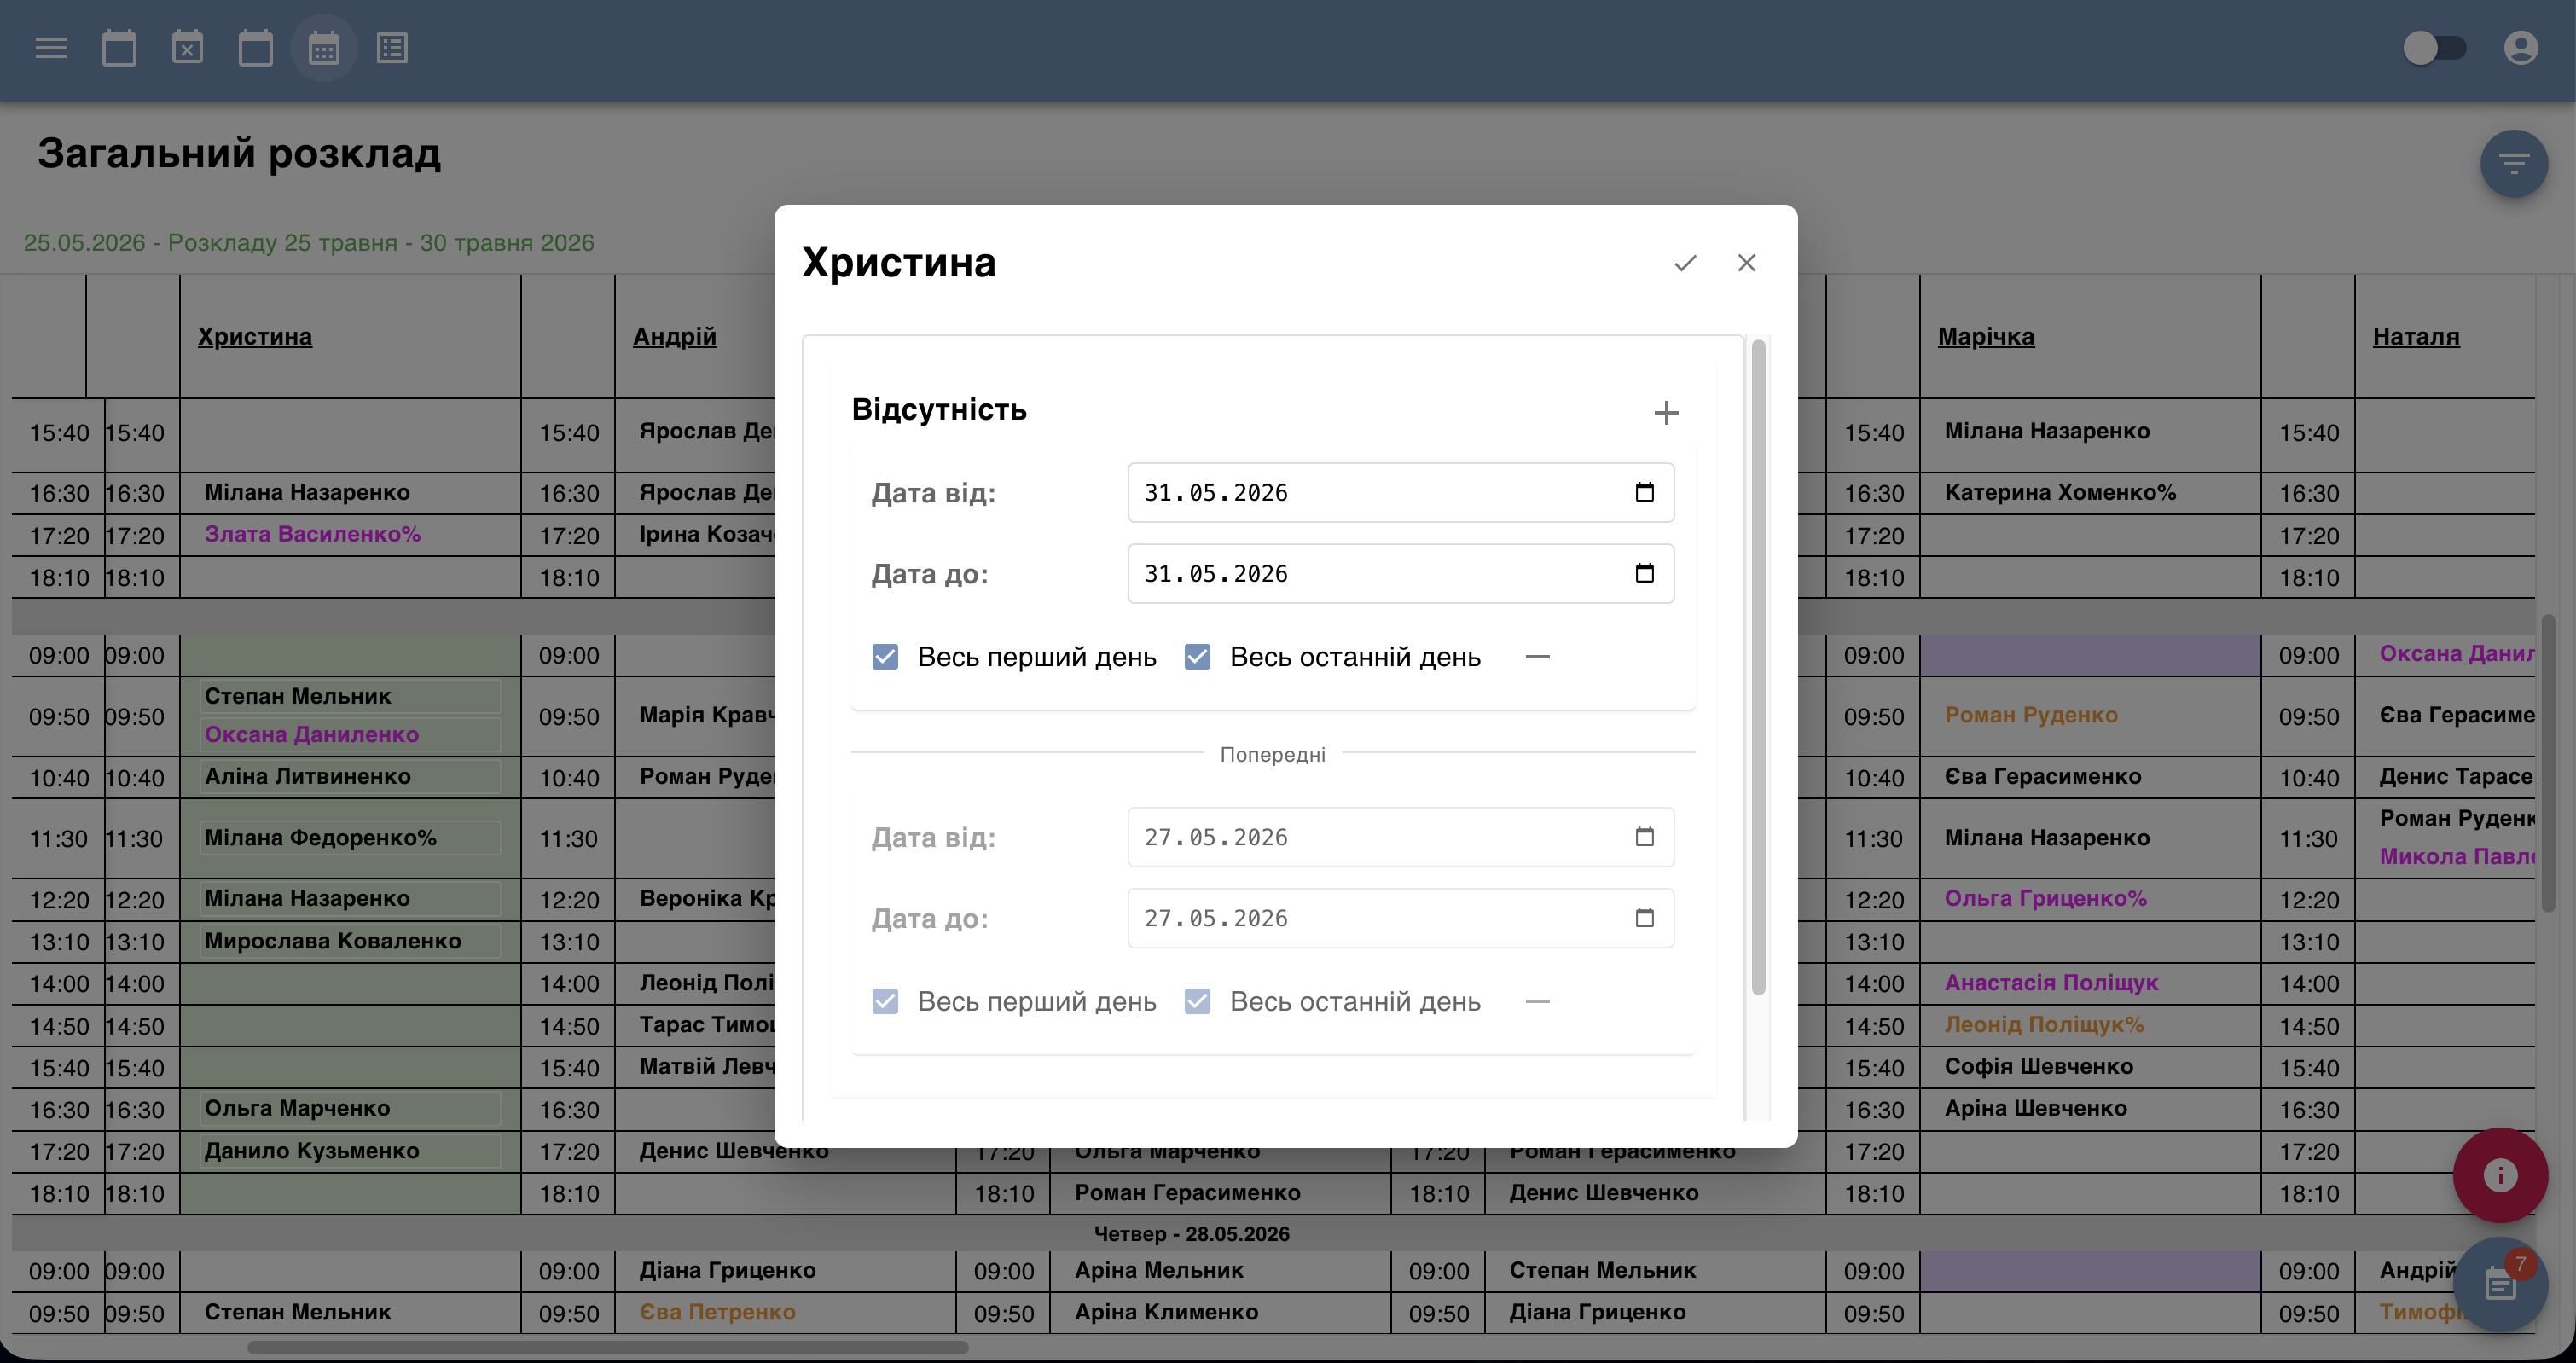Select Аріна Шевченко appointment
This screenshot has height=1363, width=2576.
coord(2035,1108)
